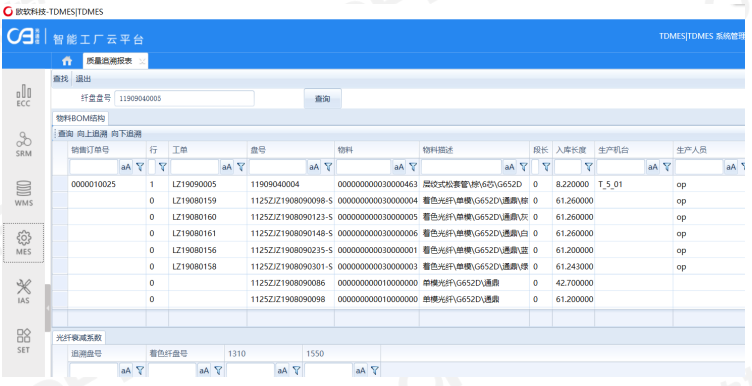Click the 查询 button beside 纤盘盘号

click(x=322, y=99)
